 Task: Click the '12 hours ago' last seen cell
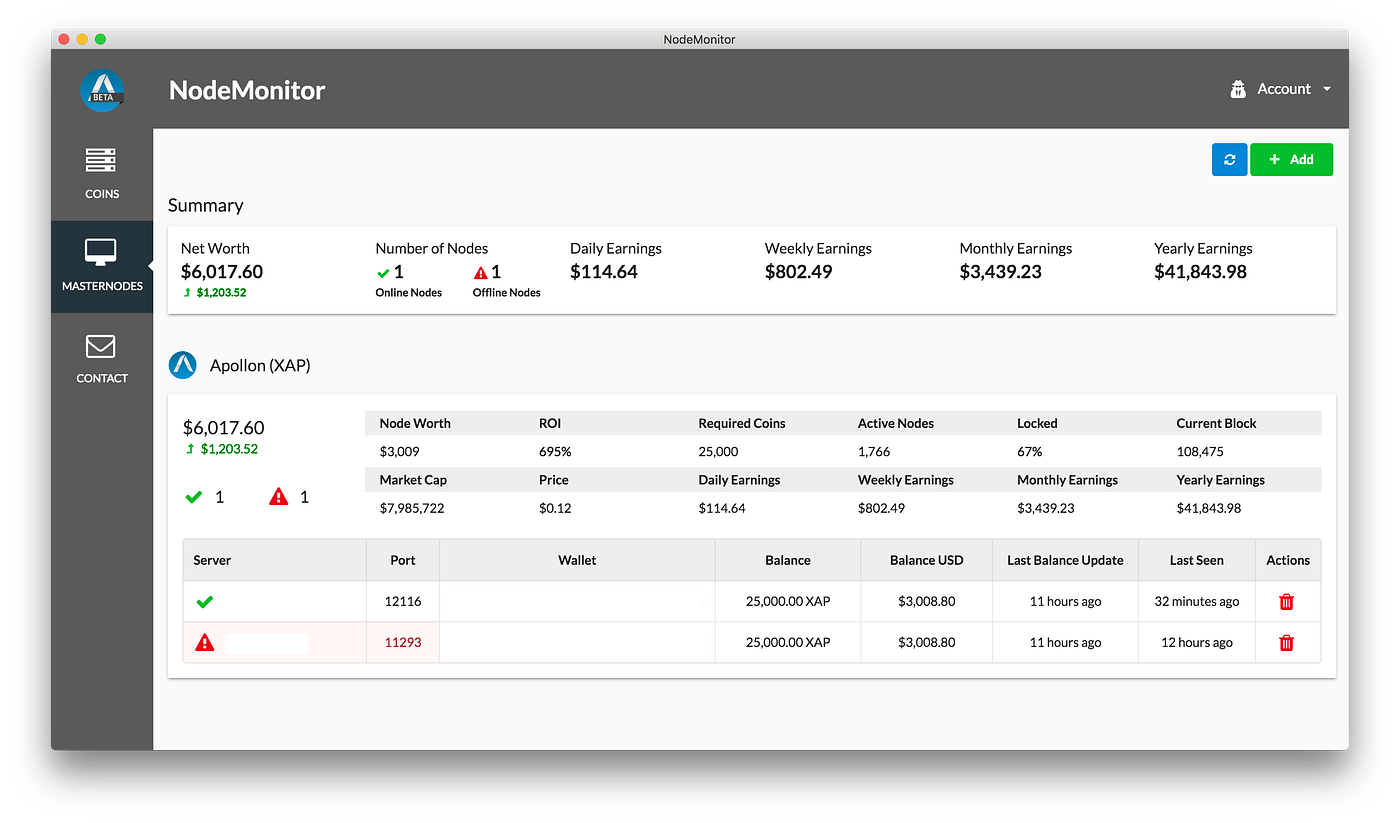[1197, 642]
